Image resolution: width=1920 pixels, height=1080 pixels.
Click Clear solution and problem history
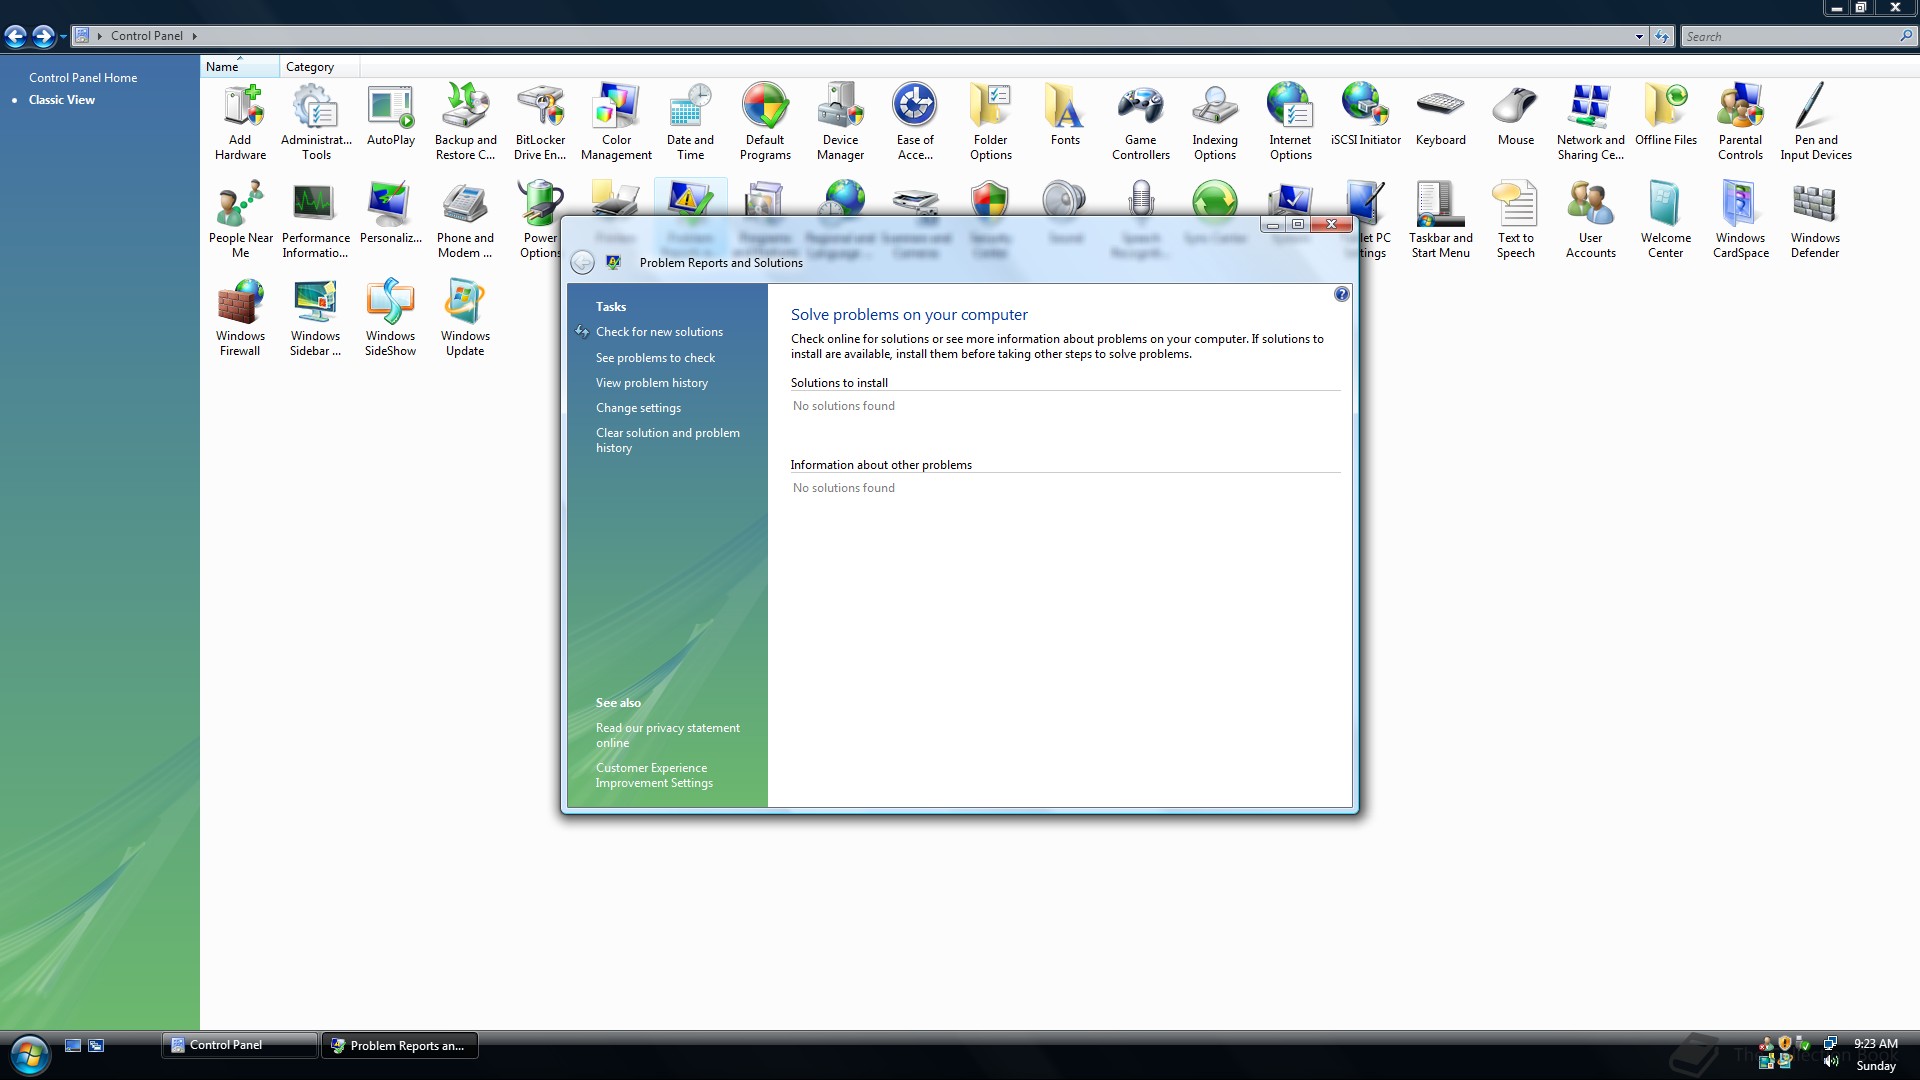point(667,440)
